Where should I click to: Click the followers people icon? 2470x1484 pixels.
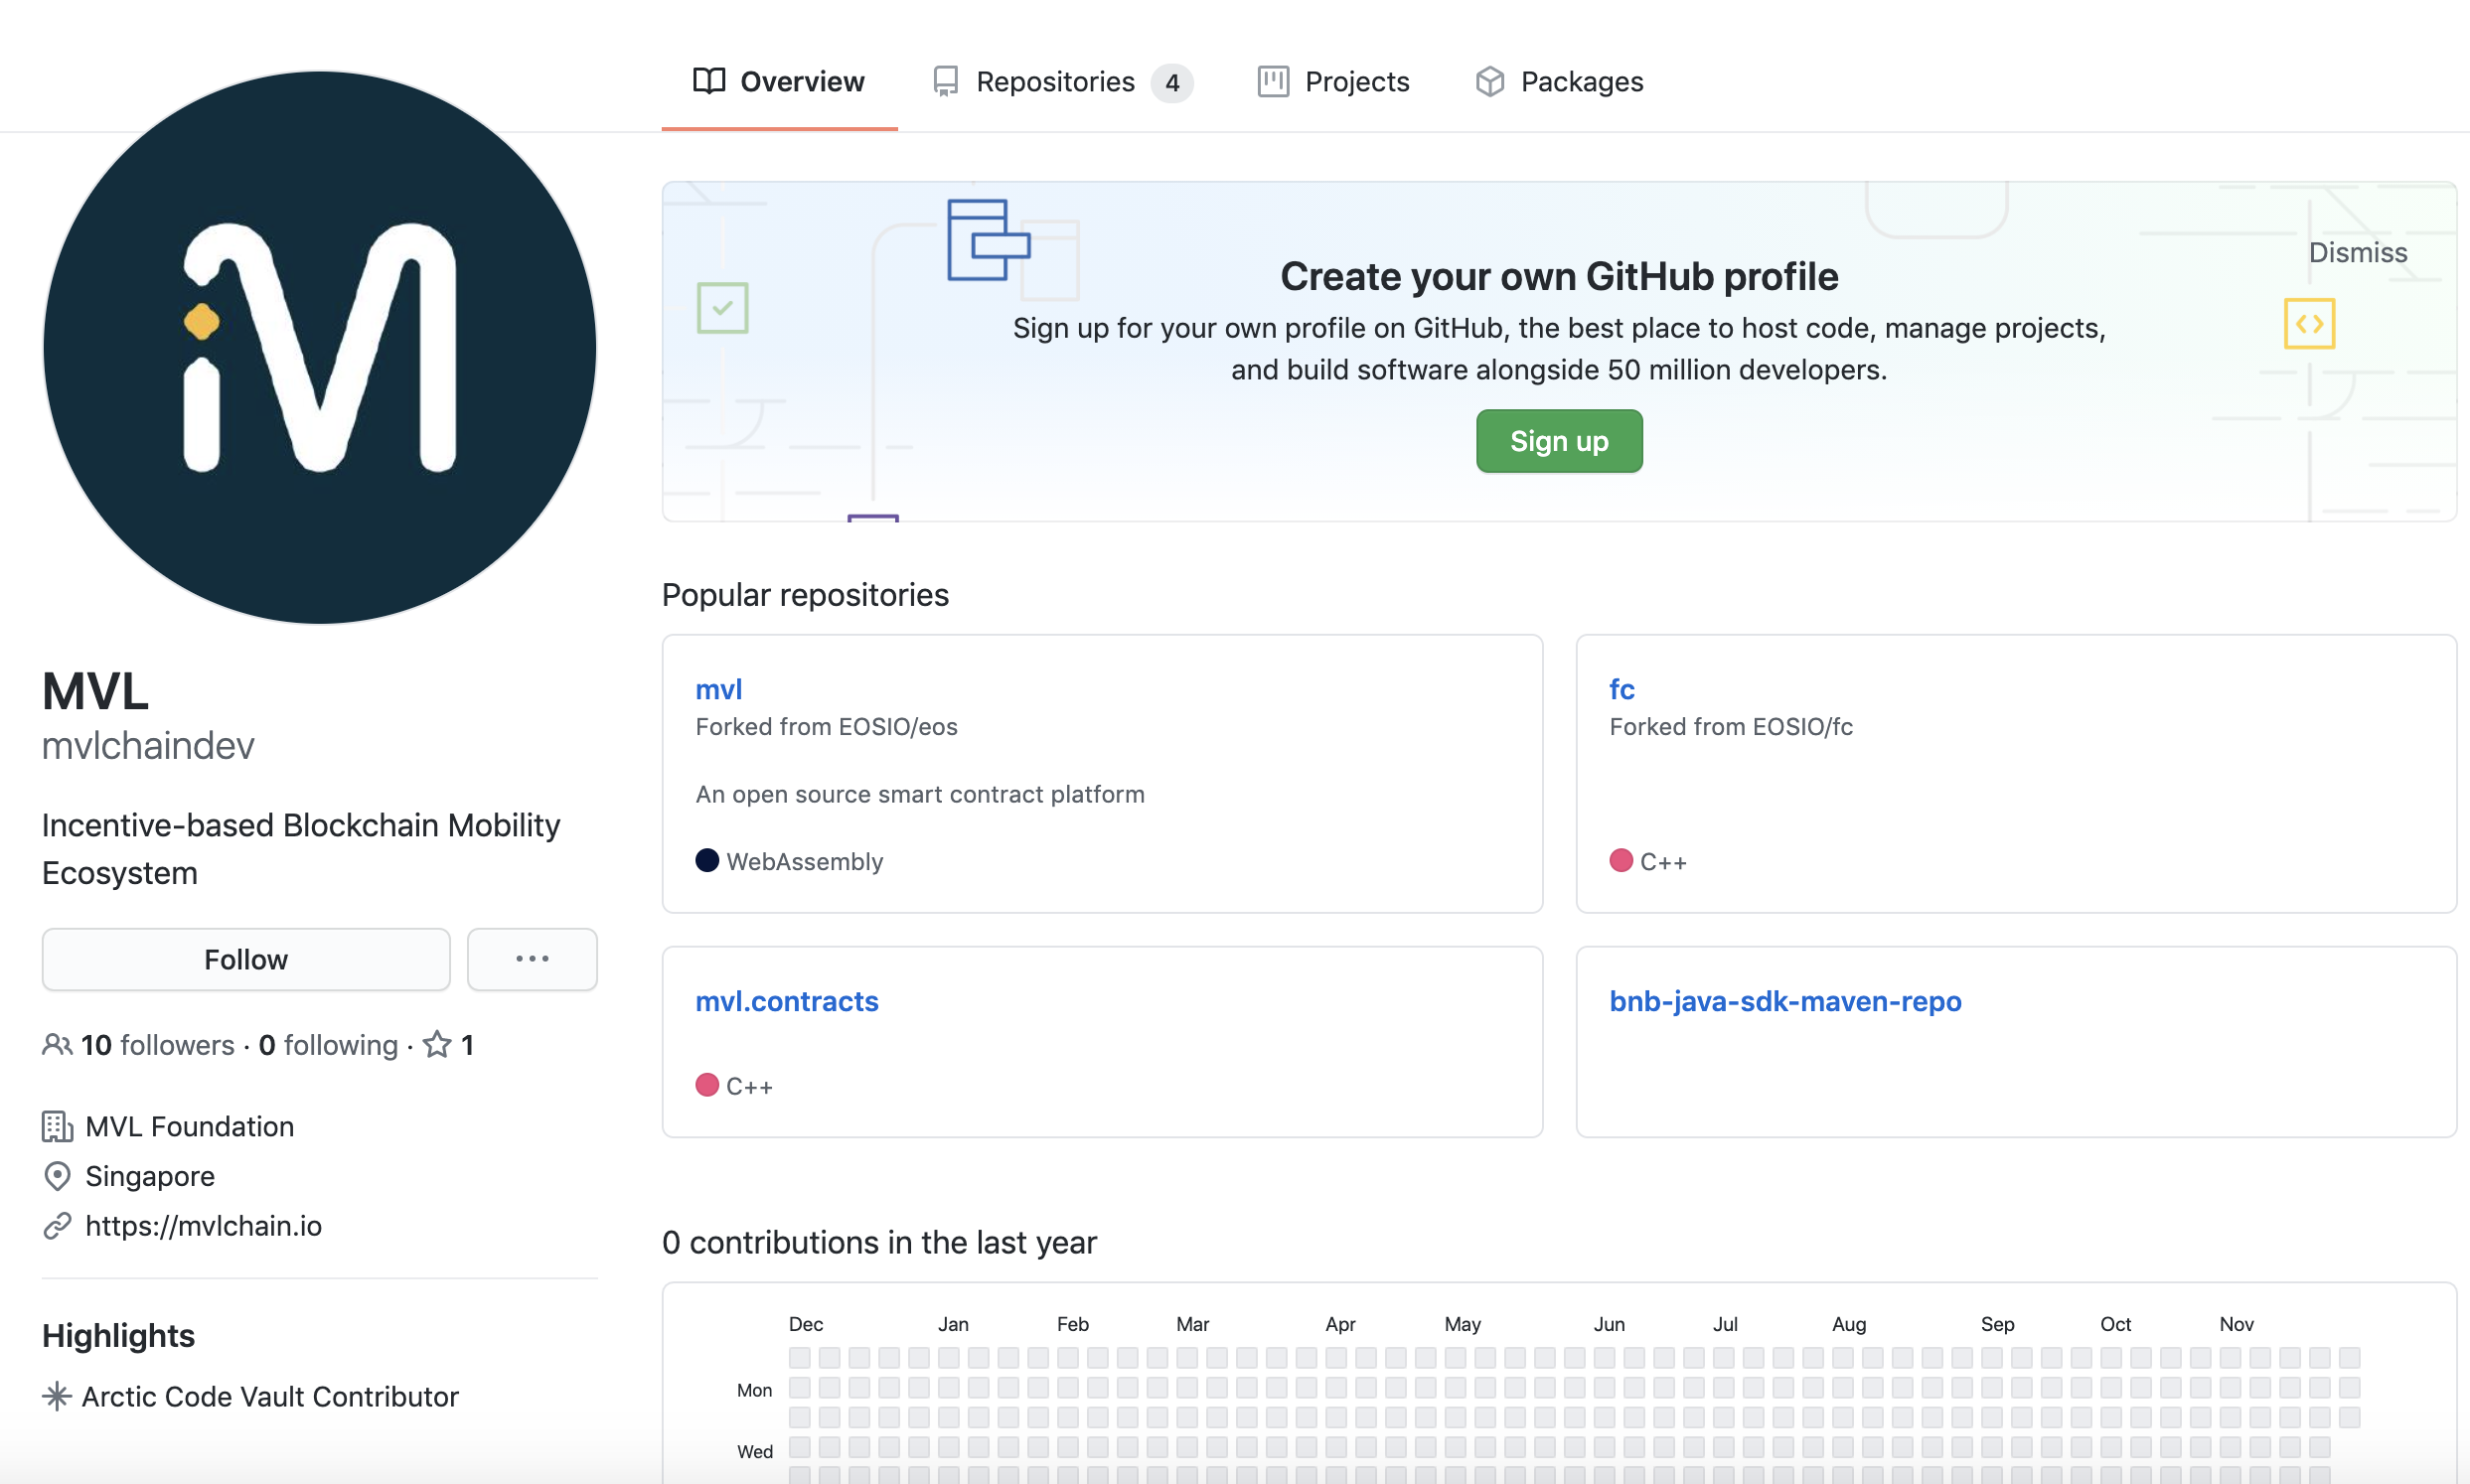[x=57, y=1045]
